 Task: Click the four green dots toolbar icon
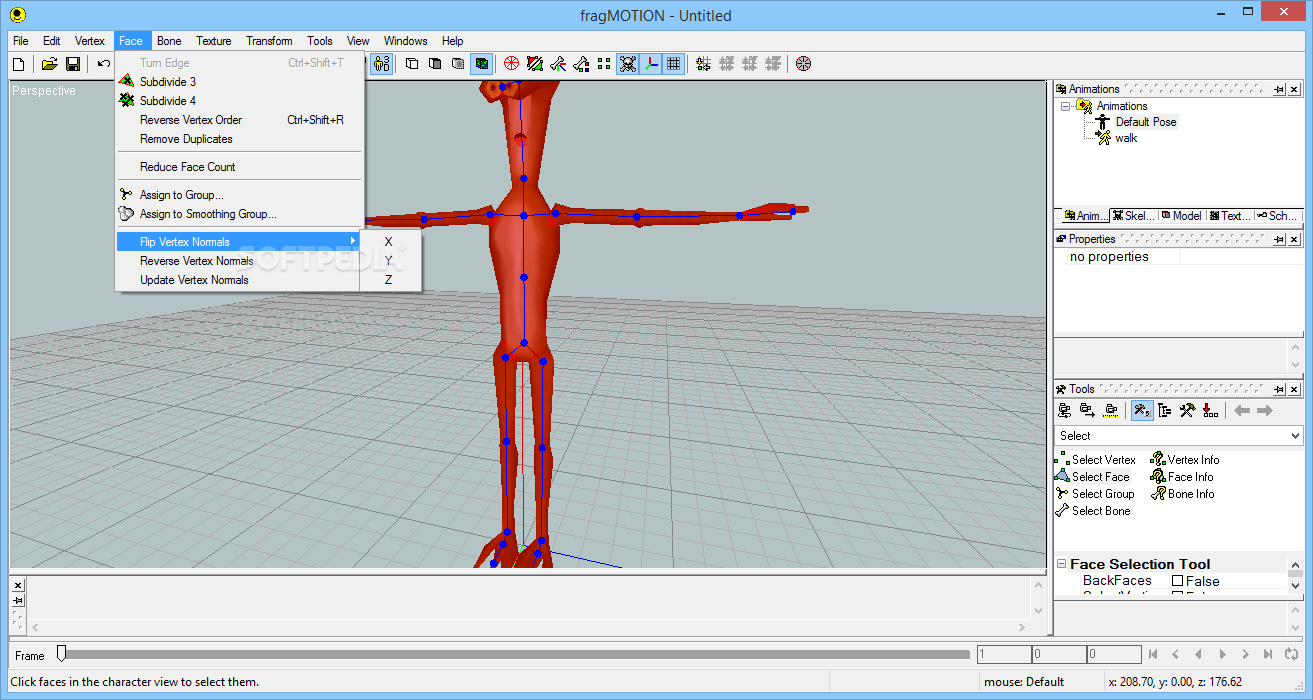point(604,64)
